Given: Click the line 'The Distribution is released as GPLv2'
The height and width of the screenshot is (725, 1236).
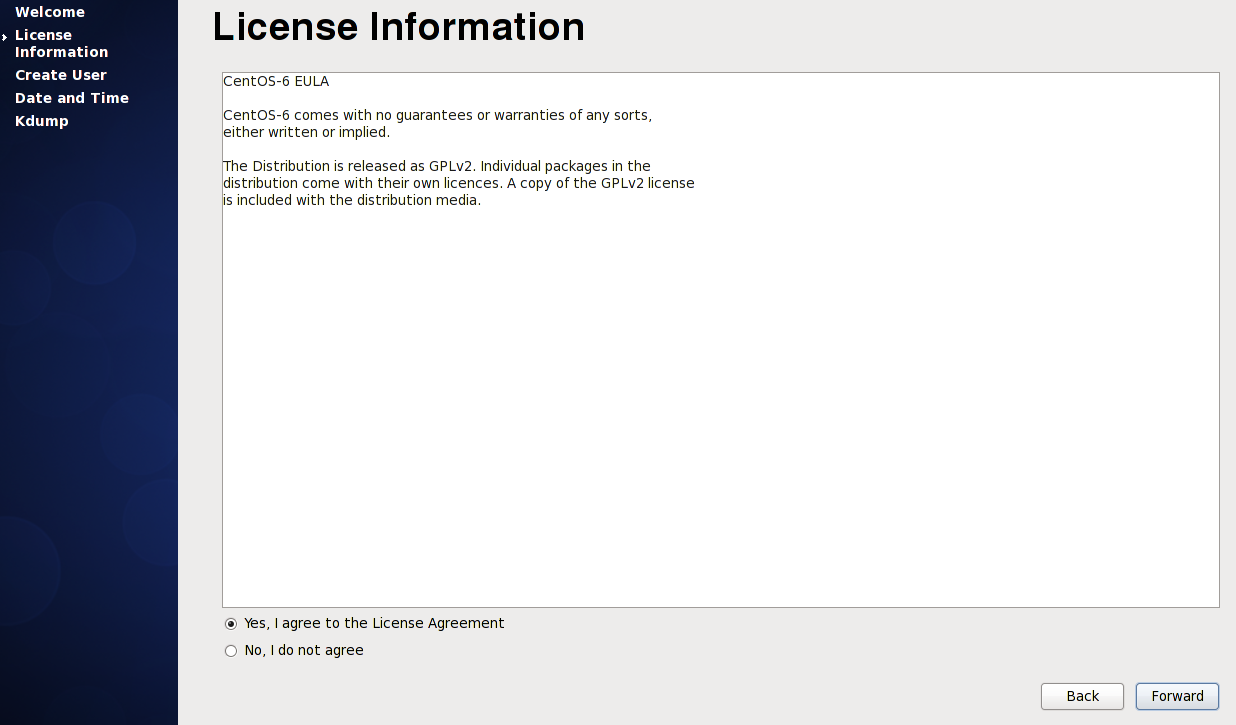Looking at the screenshot, I should tap(437, 166).
